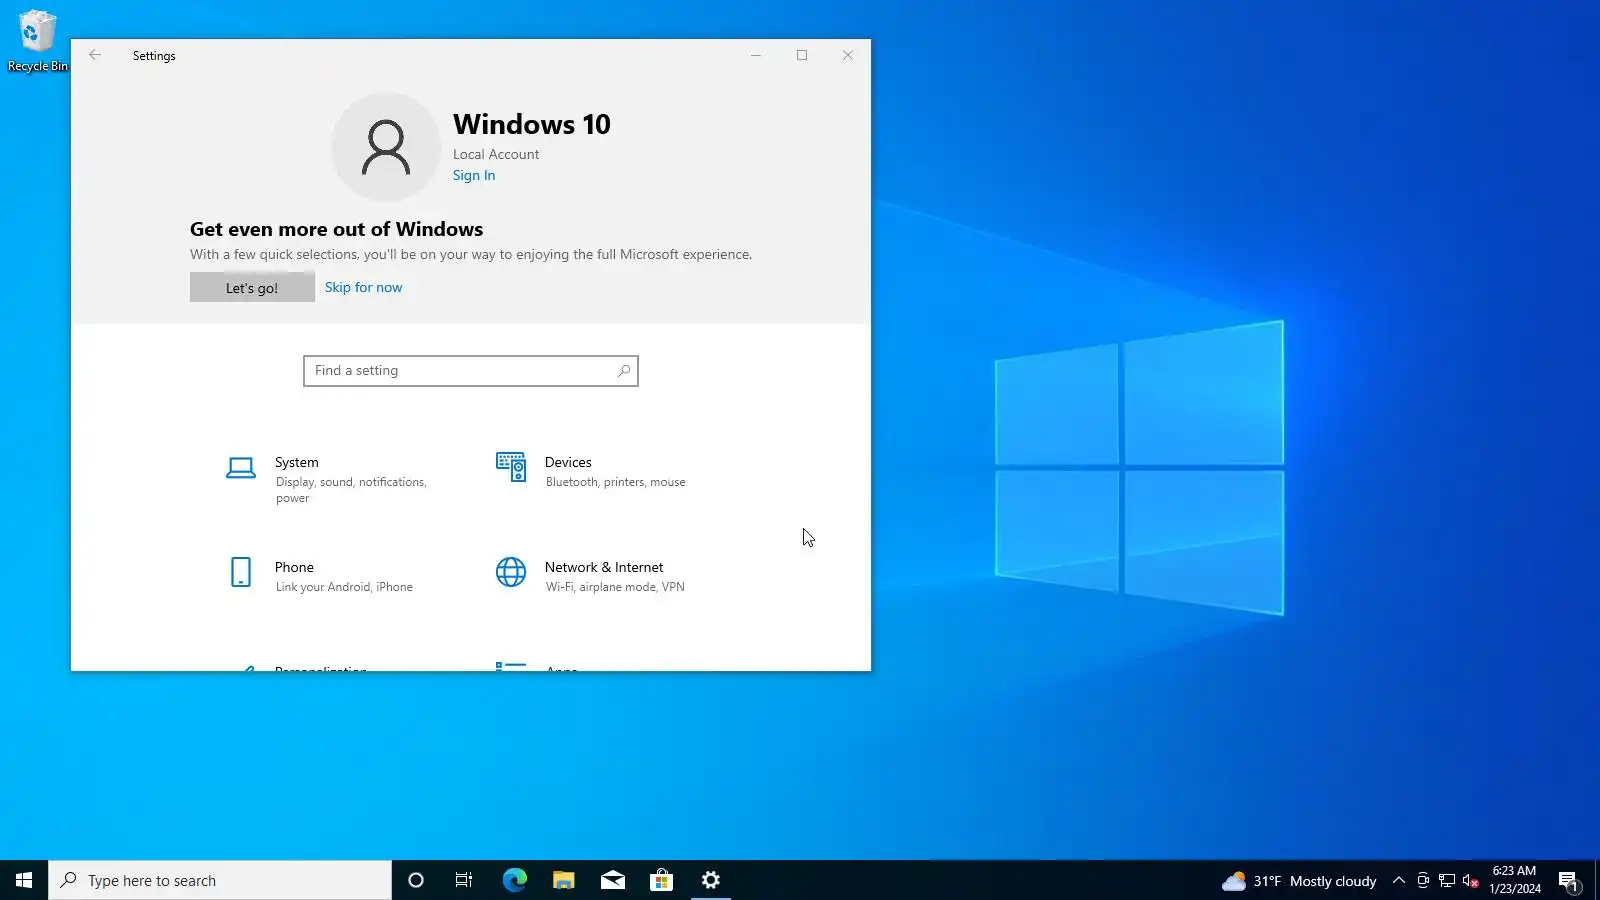Open the Action Center notifications icon
1600x900 pixels.
click(x=1568, y=881)
